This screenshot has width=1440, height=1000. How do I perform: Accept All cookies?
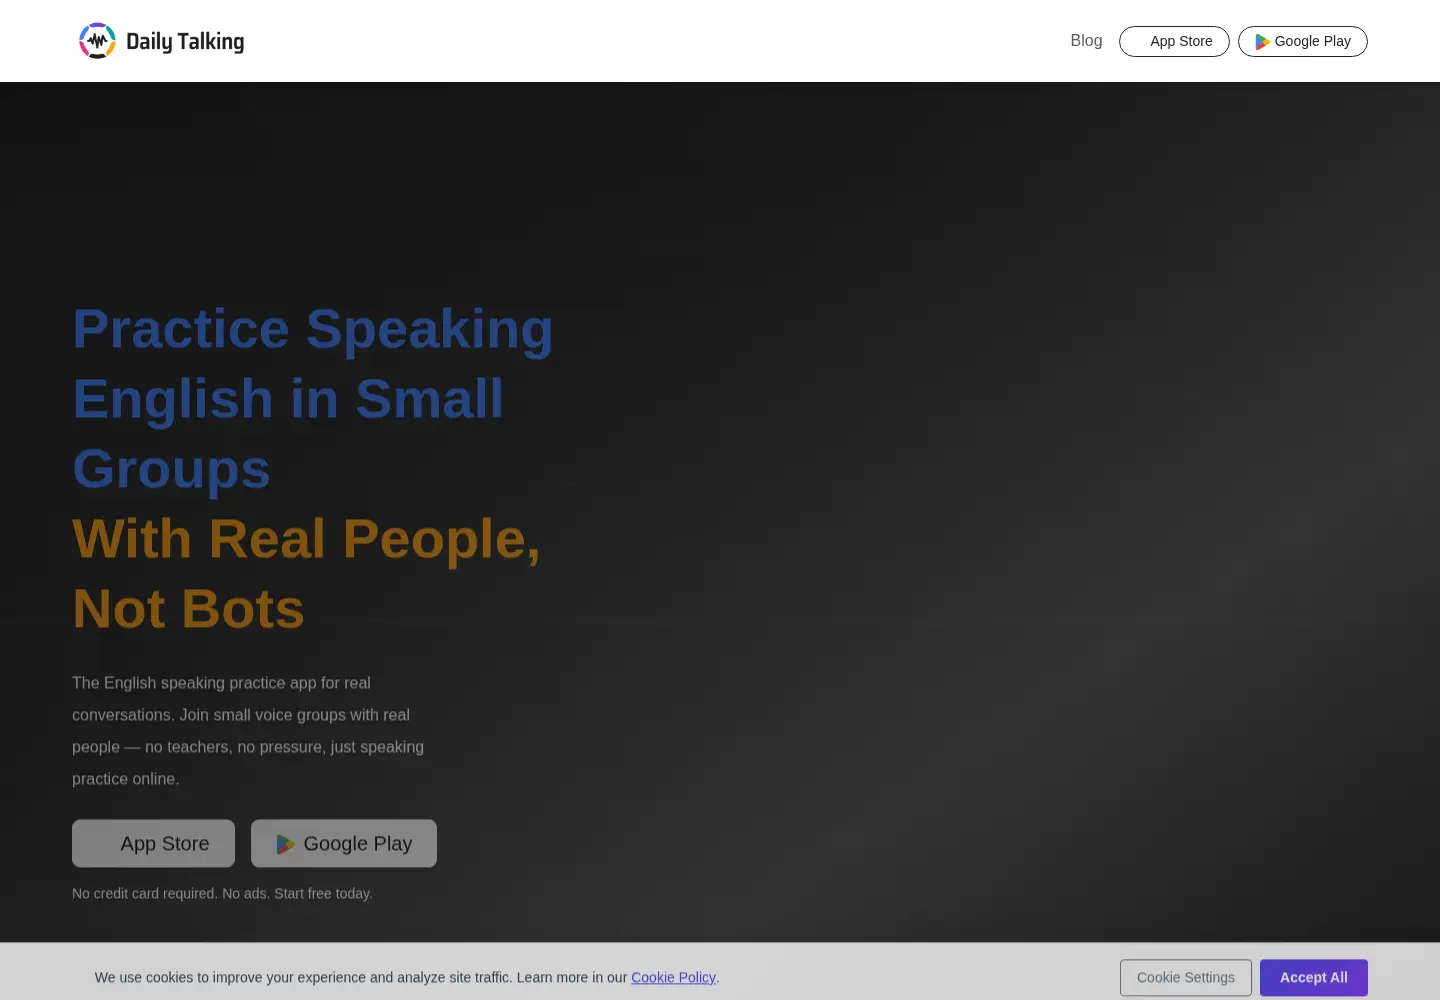tap(1314, 977)
